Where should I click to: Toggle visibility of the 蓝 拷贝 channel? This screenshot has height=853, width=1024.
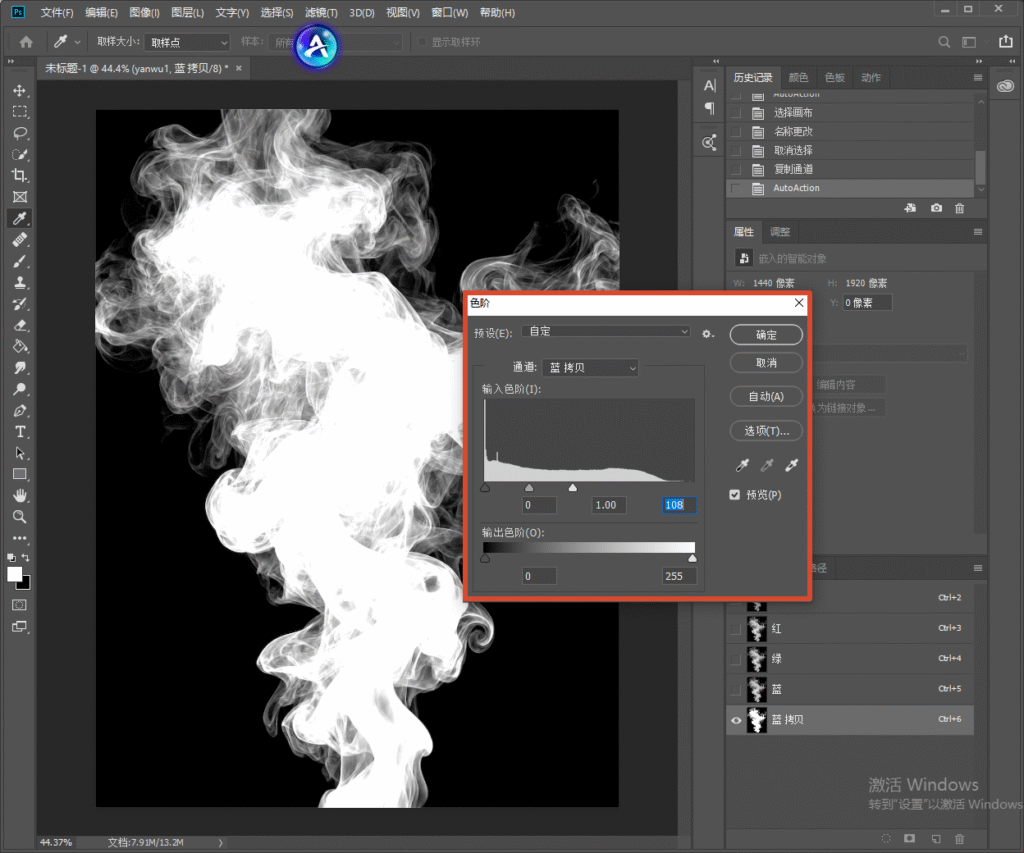(x=736, y=720)
